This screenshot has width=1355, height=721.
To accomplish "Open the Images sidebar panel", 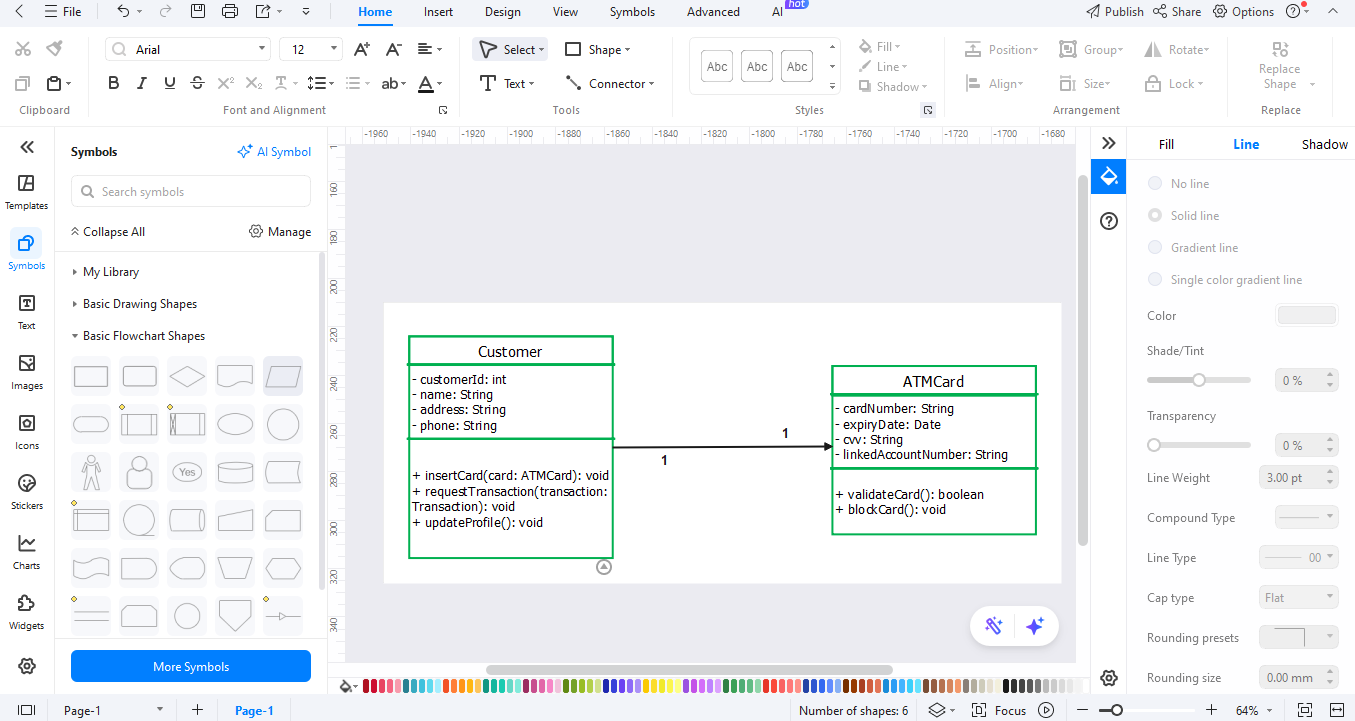I will coord(27,371).
